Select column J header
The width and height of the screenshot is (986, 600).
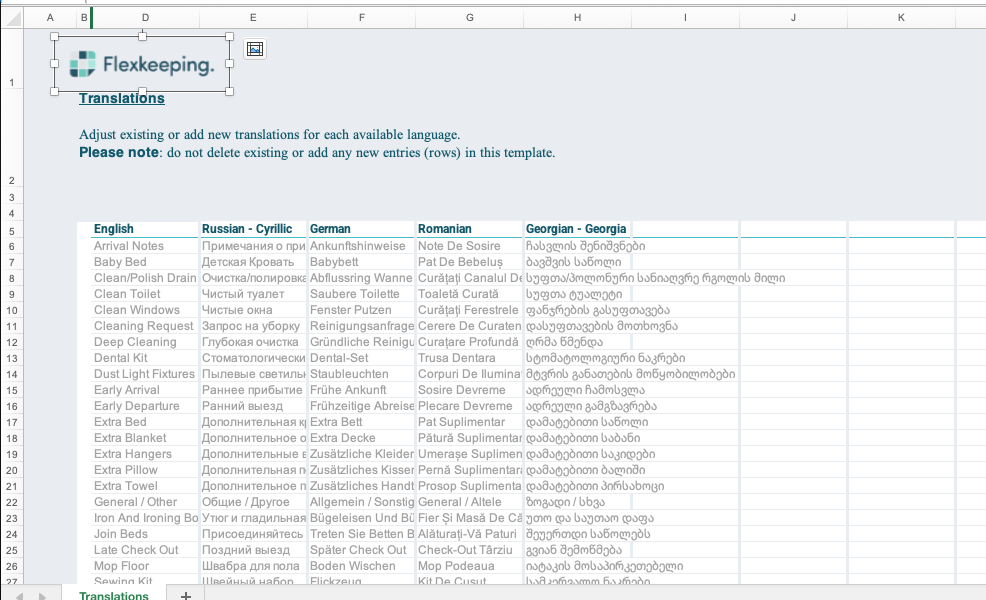click(794, 18)
